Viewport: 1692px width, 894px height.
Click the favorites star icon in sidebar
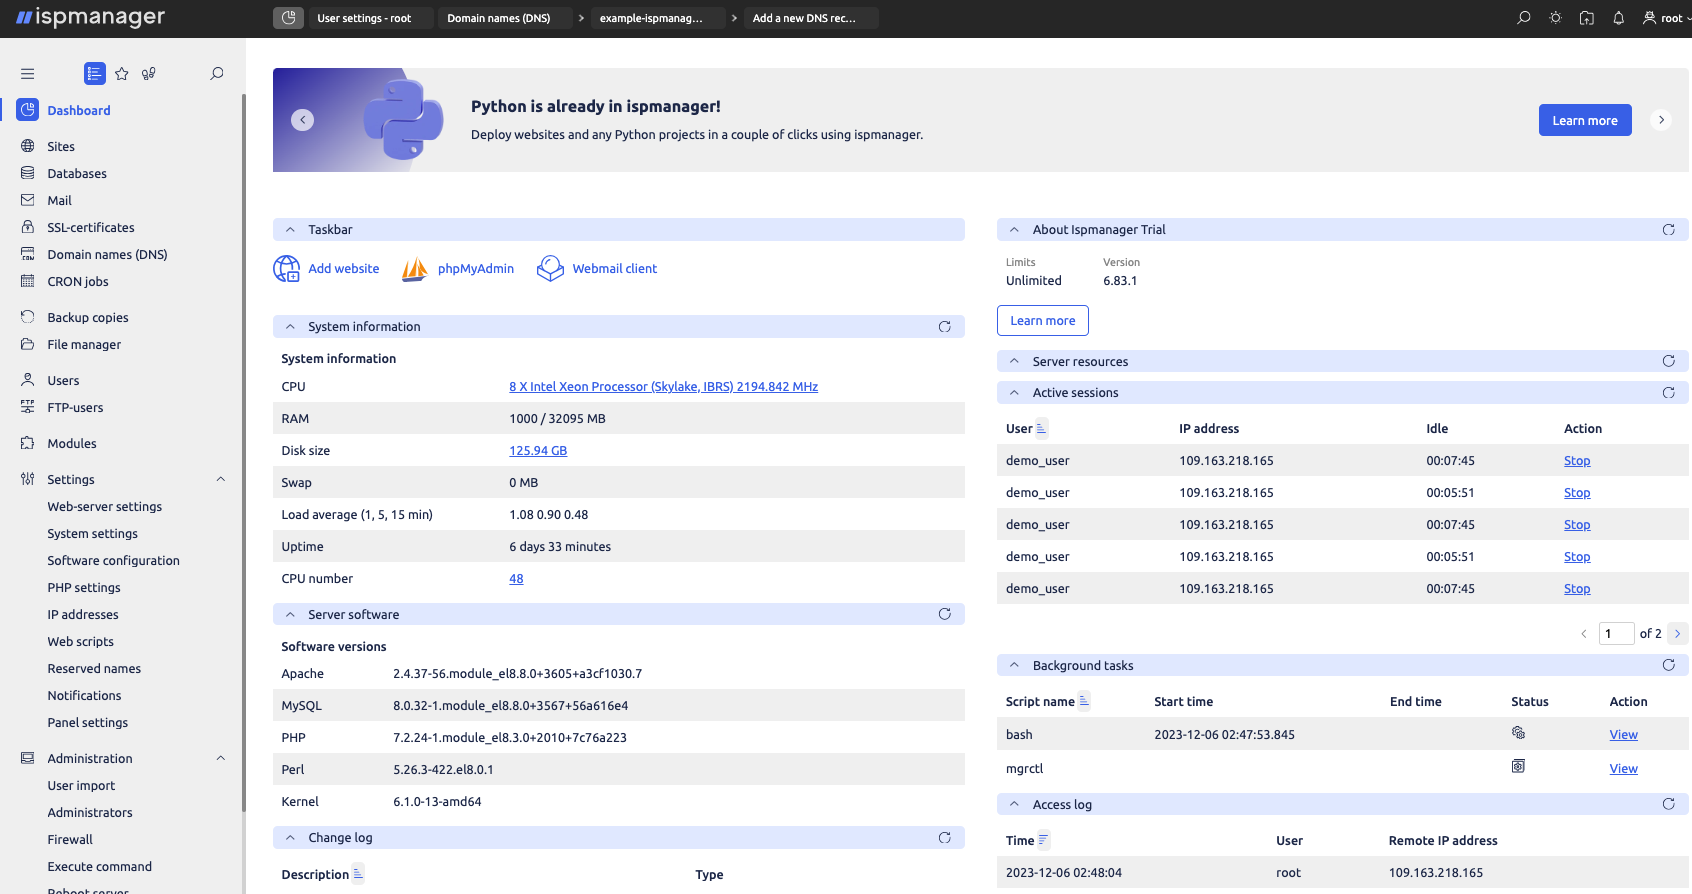pos(122,74)
